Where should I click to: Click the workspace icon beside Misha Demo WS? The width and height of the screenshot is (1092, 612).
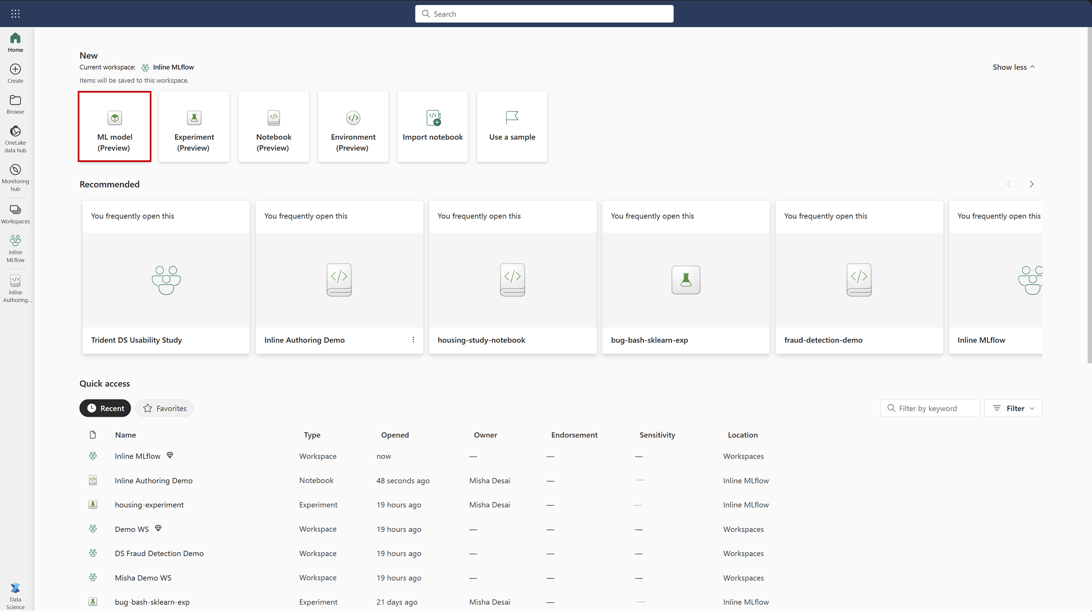point(93,578)
